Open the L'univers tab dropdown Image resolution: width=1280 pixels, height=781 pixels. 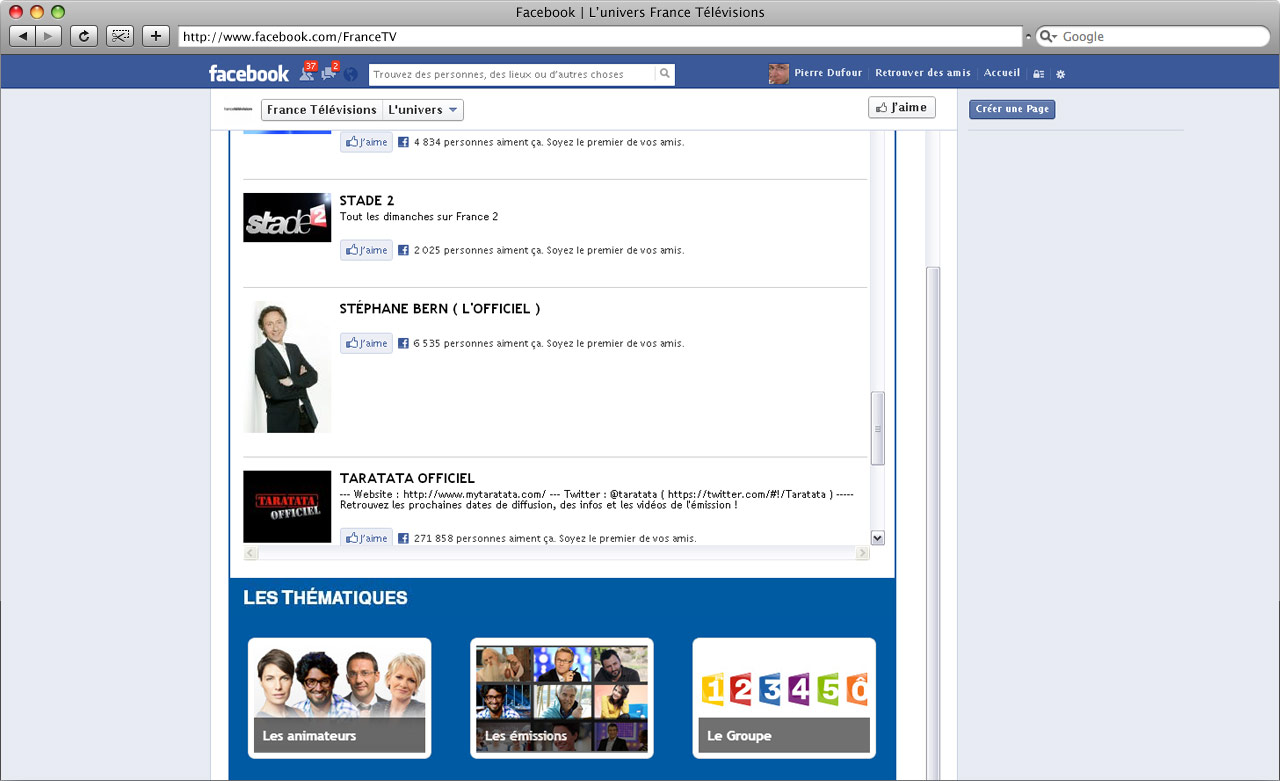pyautogui.click(x=423, y=110)
